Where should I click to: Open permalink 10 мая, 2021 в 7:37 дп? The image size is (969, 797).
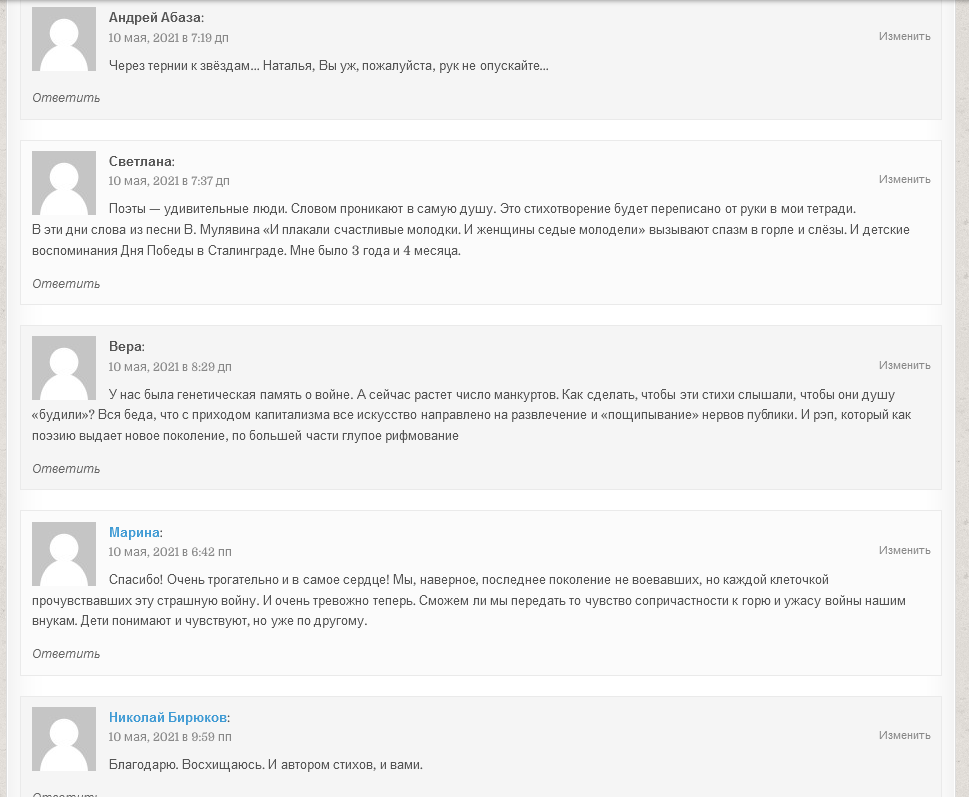click(169, 181)
